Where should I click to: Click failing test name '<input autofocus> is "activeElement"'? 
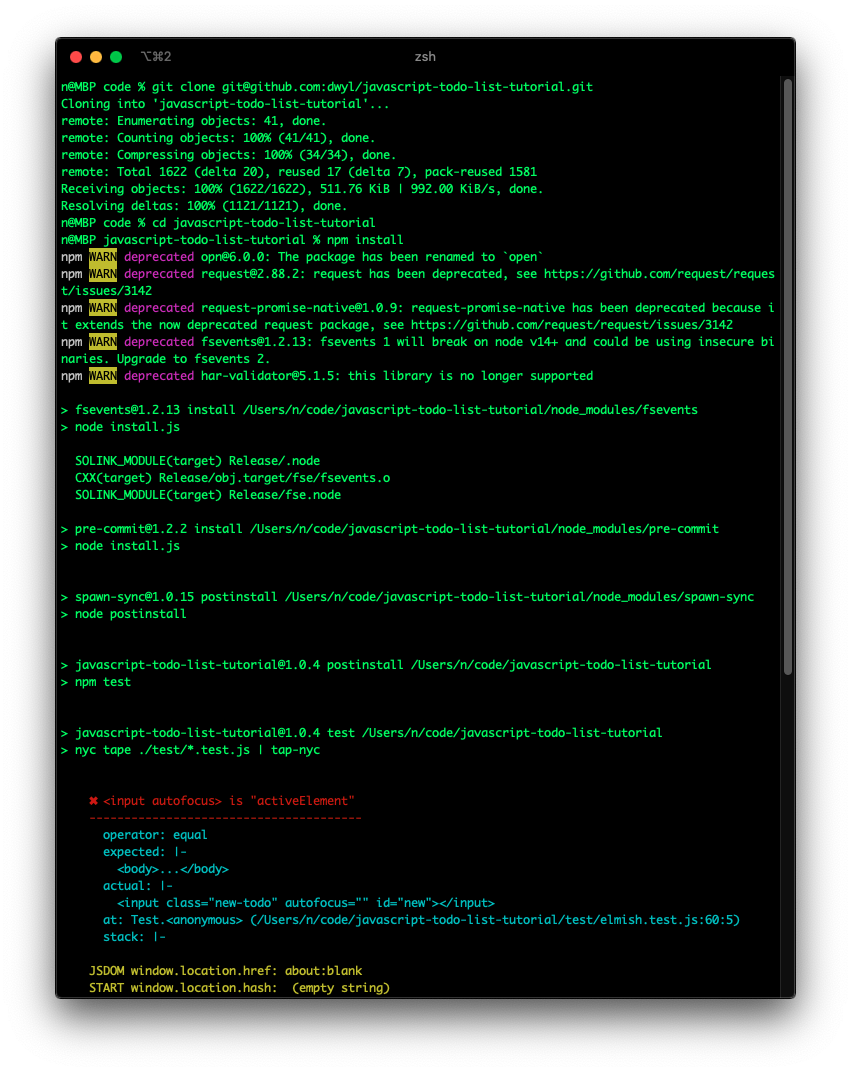click(x=229, y=801)
